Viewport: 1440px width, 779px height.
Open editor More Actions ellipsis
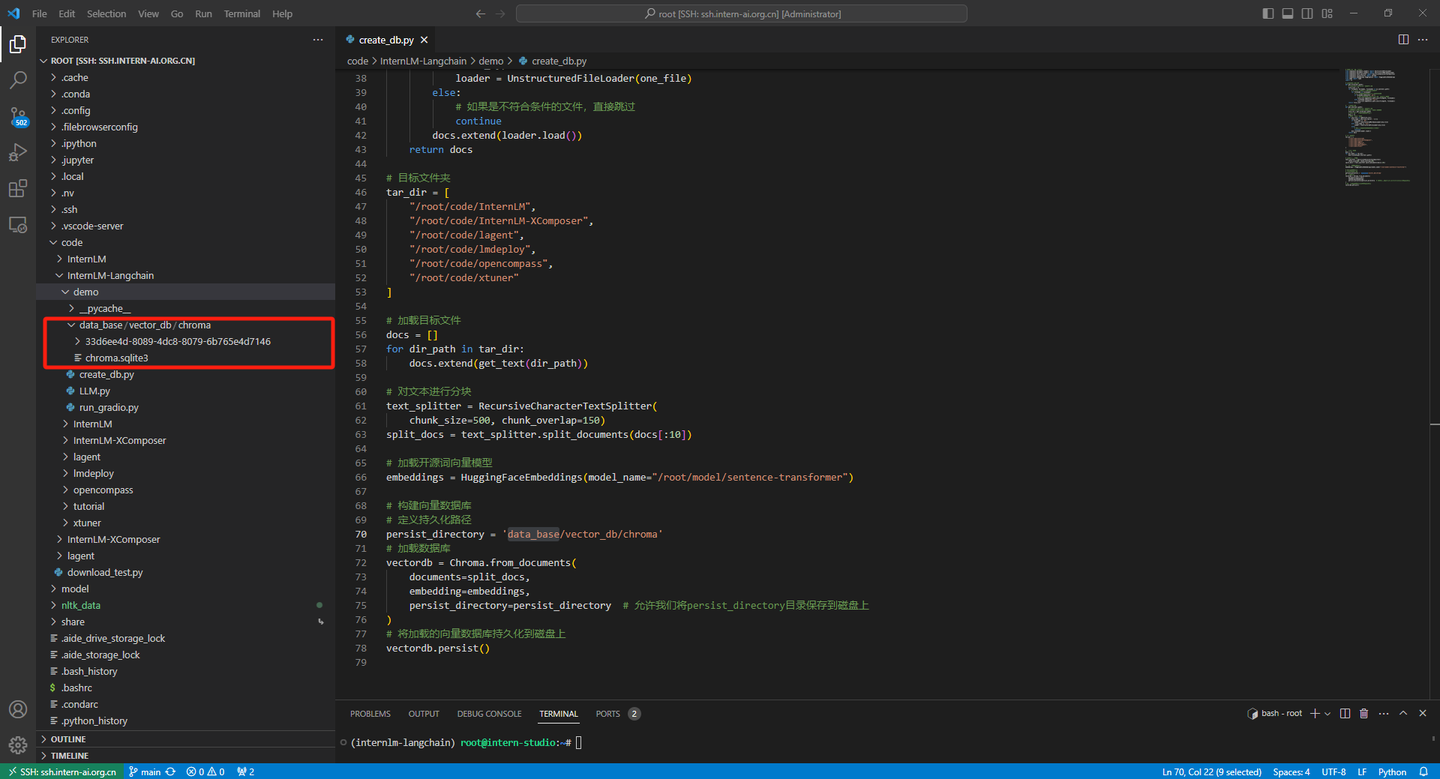[x=1423, y=40]
